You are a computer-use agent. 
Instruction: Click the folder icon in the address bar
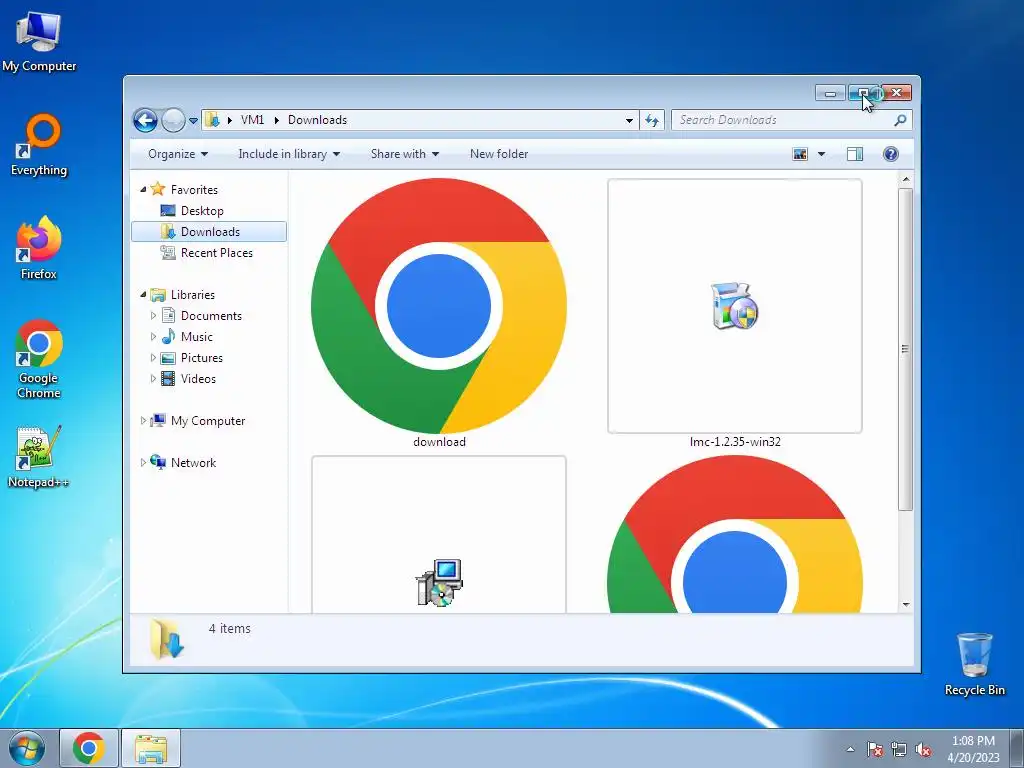click(212, 120)
